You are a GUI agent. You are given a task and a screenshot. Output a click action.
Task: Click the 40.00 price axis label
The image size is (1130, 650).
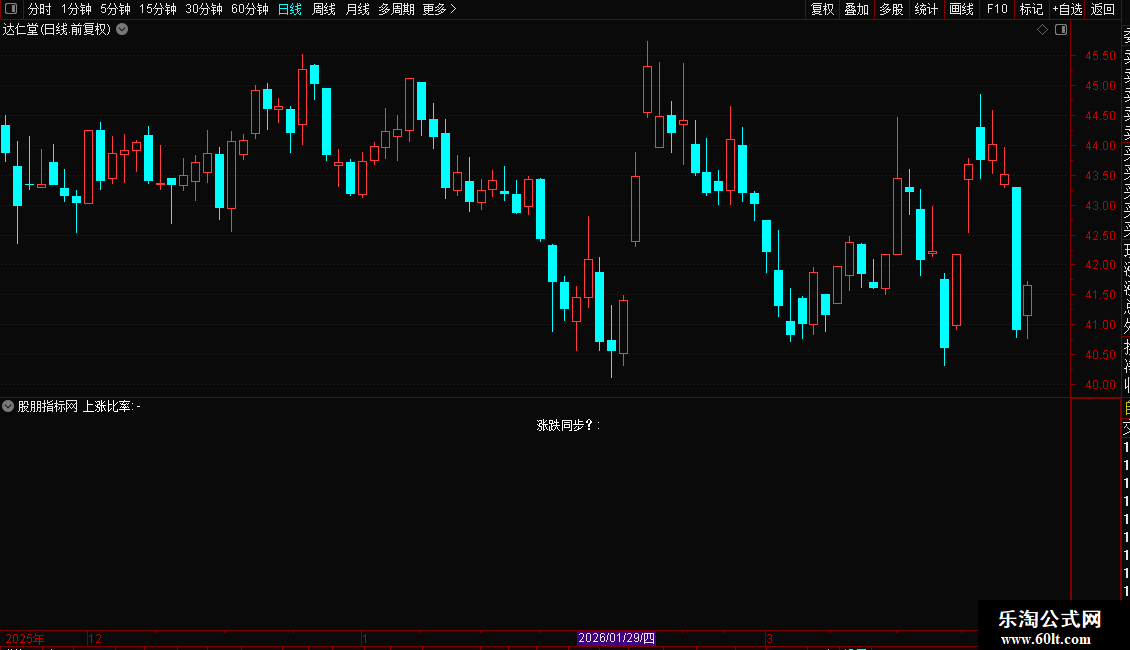pyautogui.click(x=1100, y=385)
